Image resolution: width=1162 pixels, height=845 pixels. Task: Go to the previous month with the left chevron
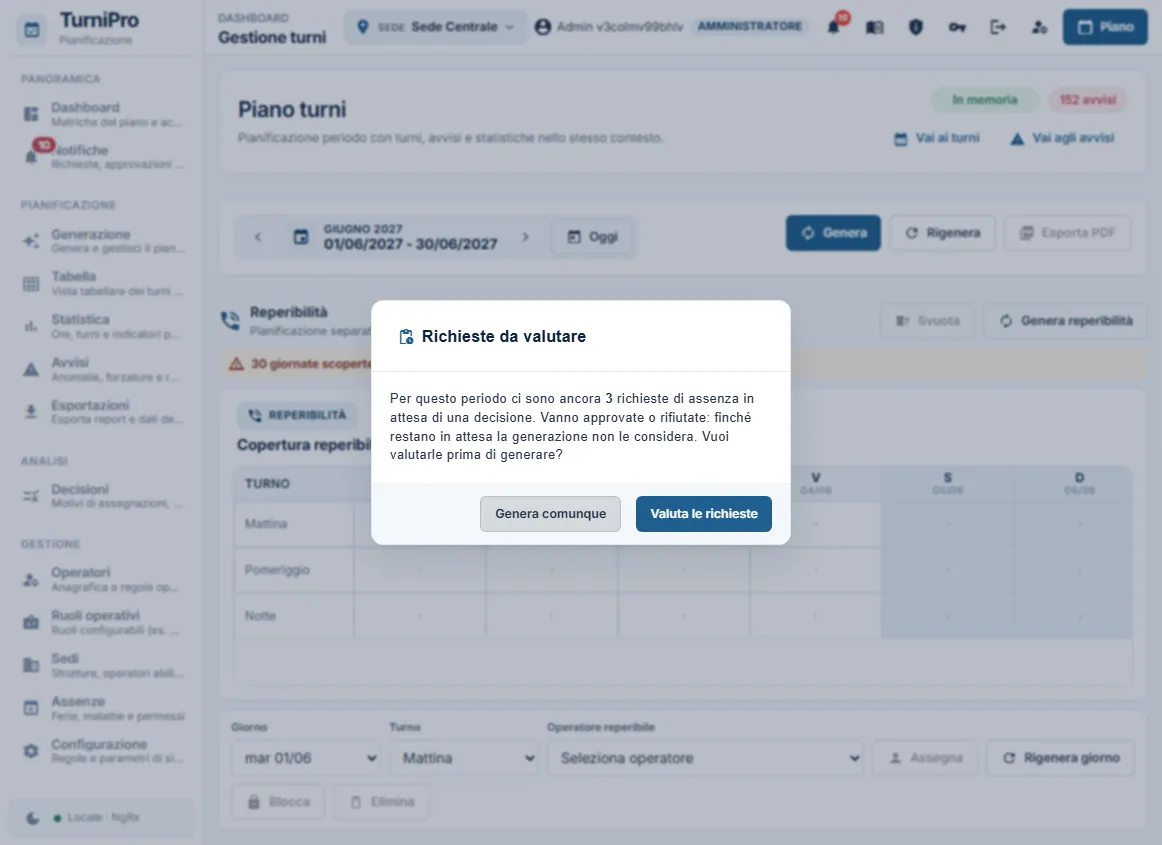(x=258, y=237)
